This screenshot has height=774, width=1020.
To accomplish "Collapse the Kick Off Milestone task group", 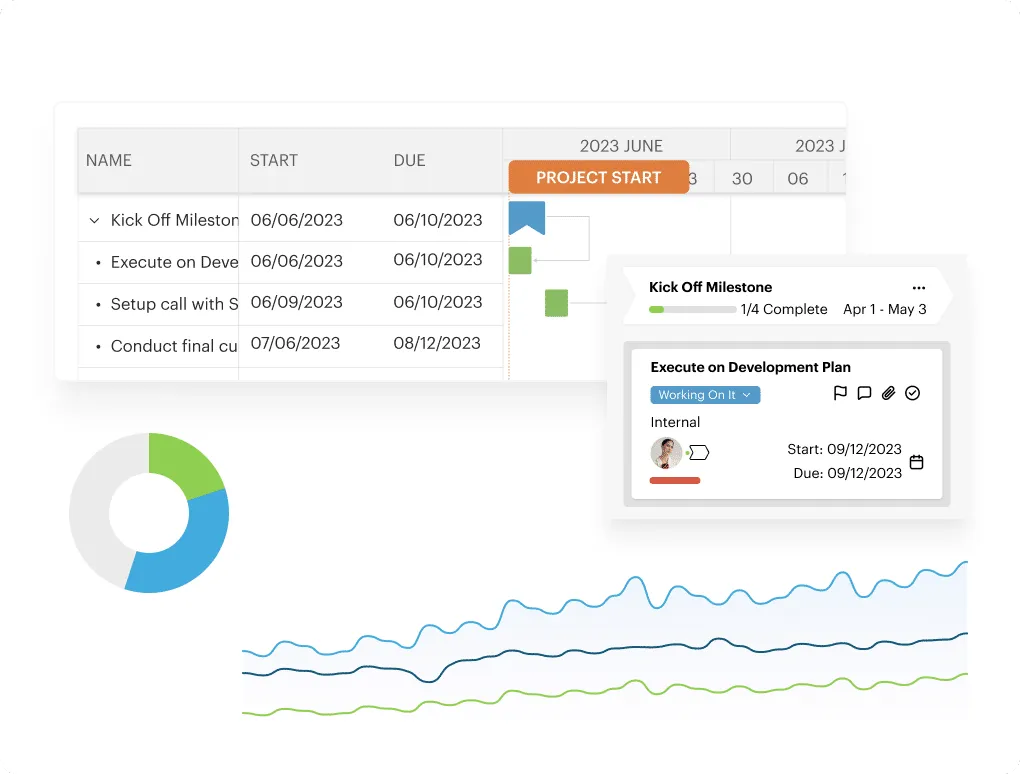I will pos(95,219).
